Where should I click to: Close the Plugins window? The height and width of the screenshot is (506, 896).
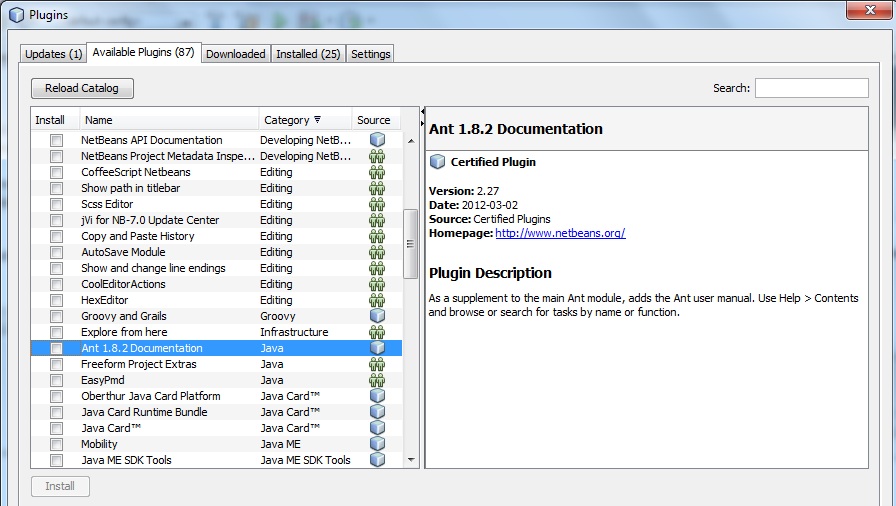coord(869,10)
